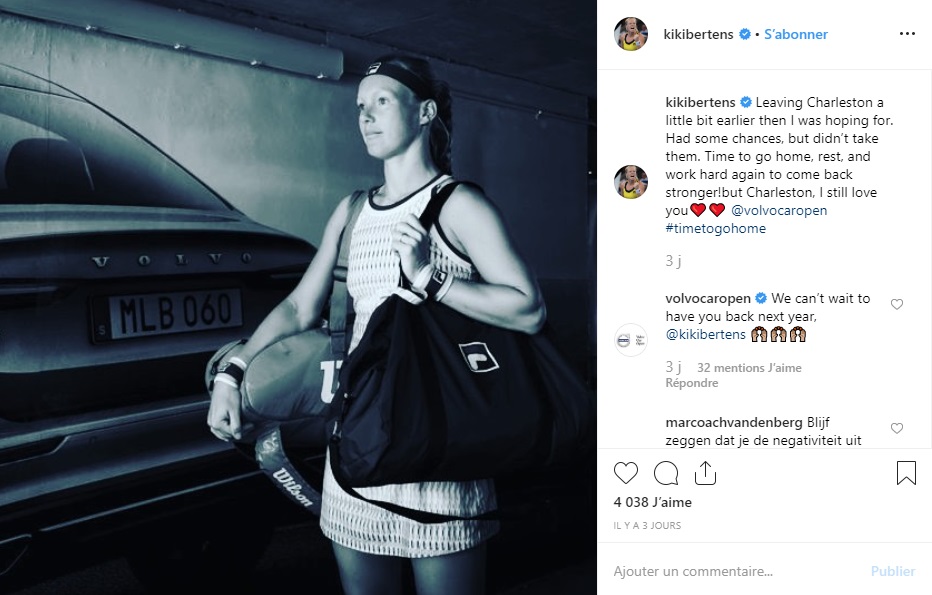Click the Publier button
Image resolution: width=932 pixels, height=595 pixels.
pos(893,571)
